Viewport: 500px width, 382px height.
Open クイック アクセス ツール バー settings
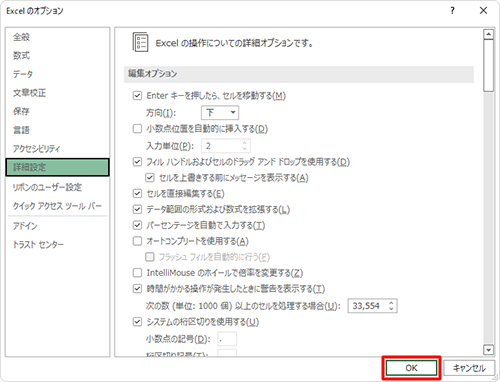coord(57,206)
